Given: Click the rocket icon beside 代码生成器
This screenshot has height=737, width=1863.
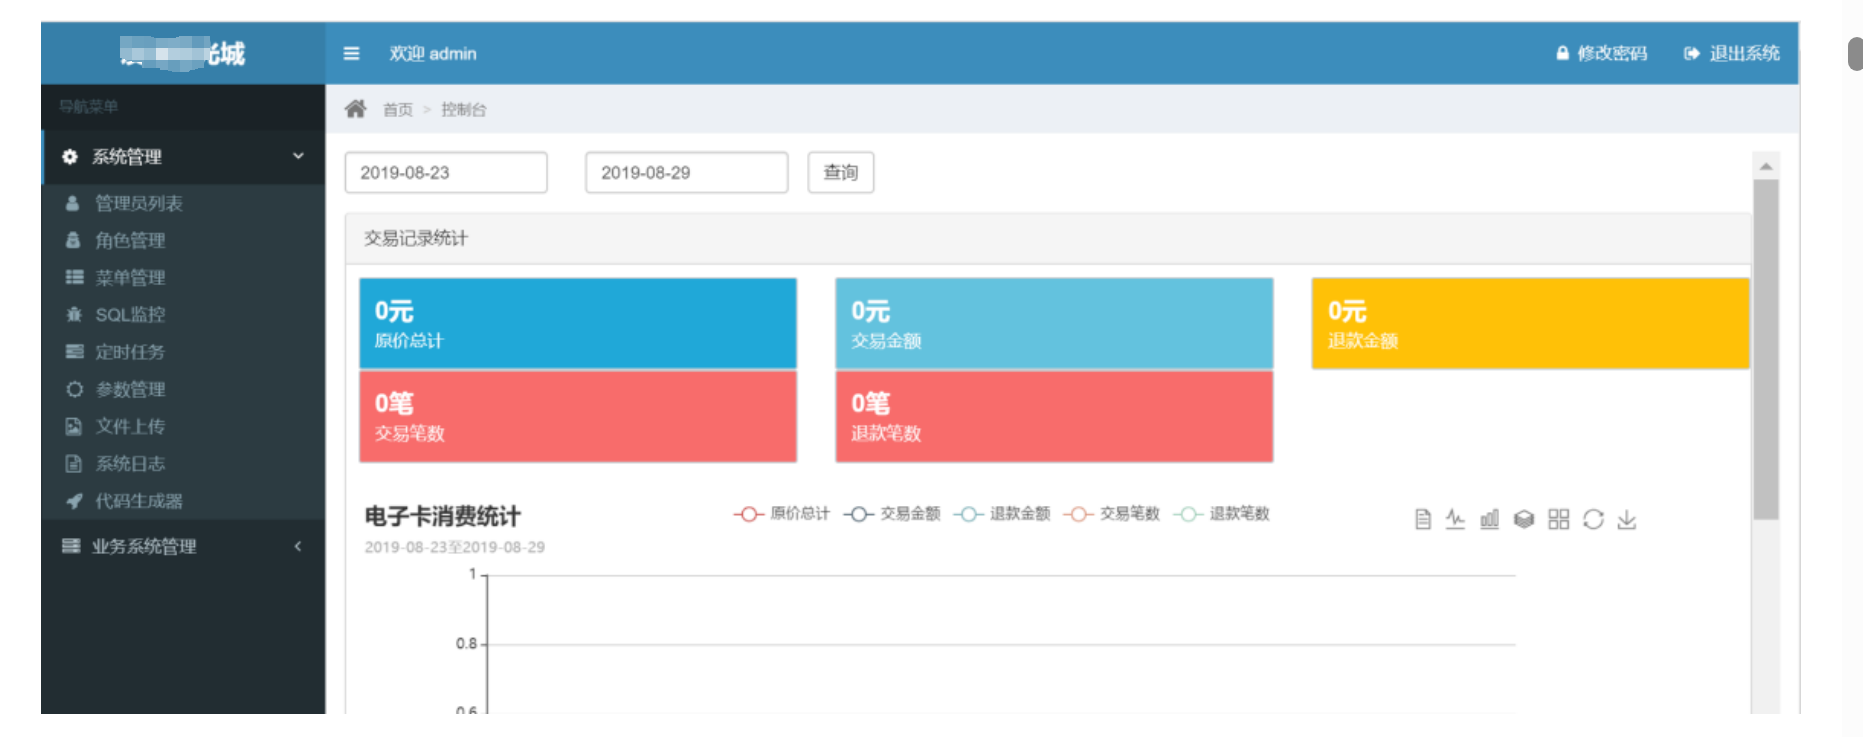Looking at the screenshot, I should click(73, 501).
